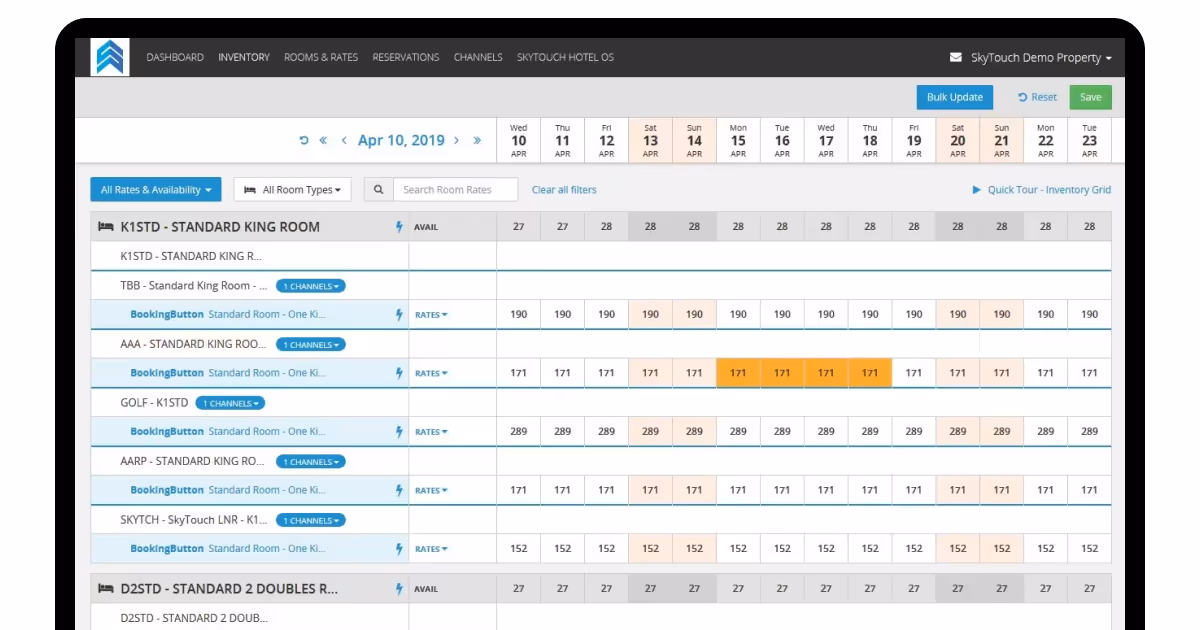The image size is (1200, 630).
Task: Click in the Search Room Rates field
Action: [x=455, y=190]
